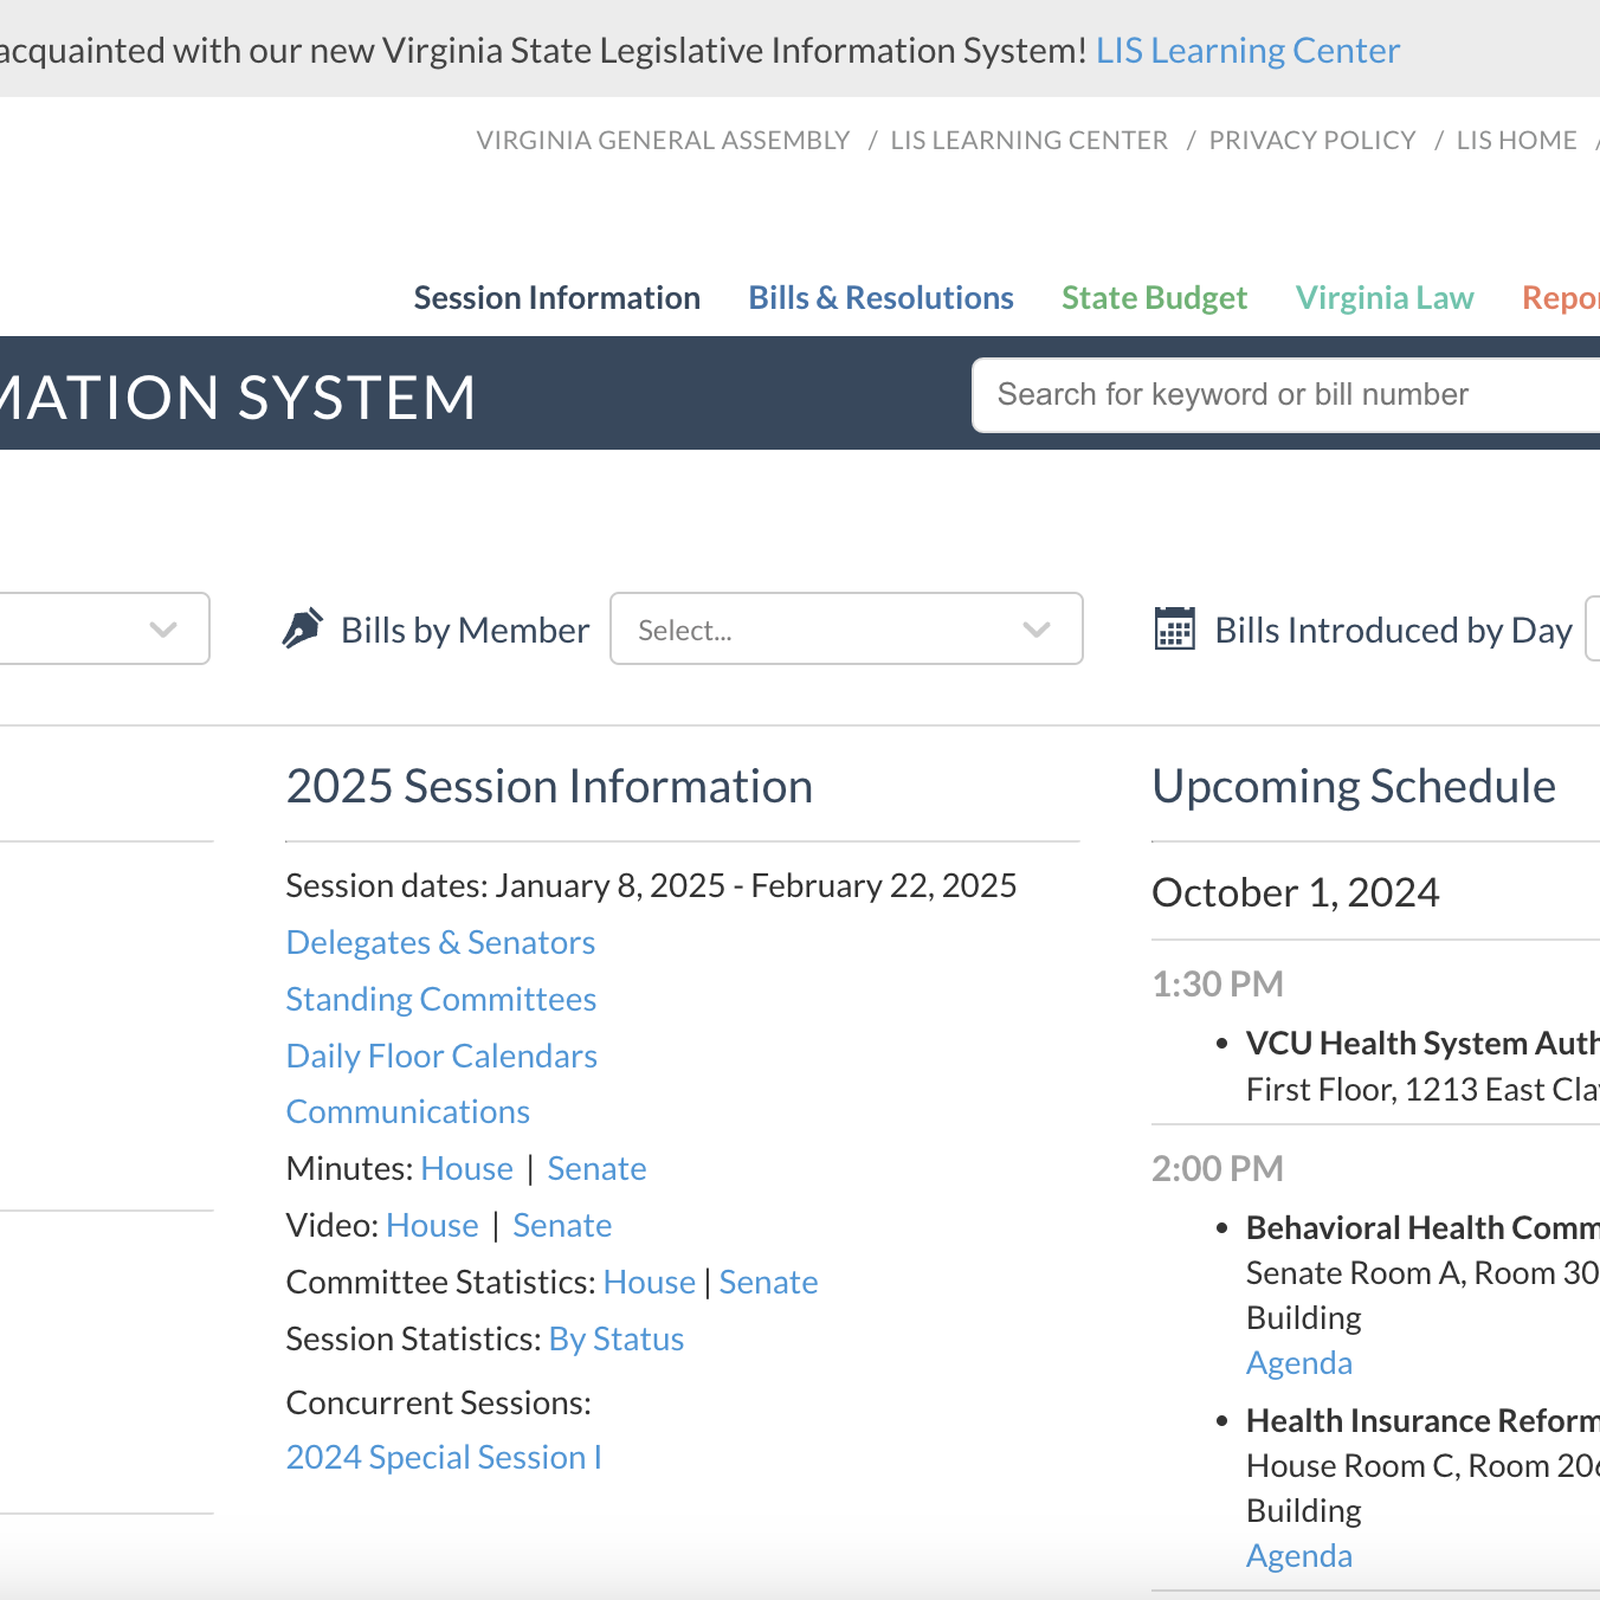
Task: Go to the Virginia Law menu
Action: click(x=1384, y=298)
